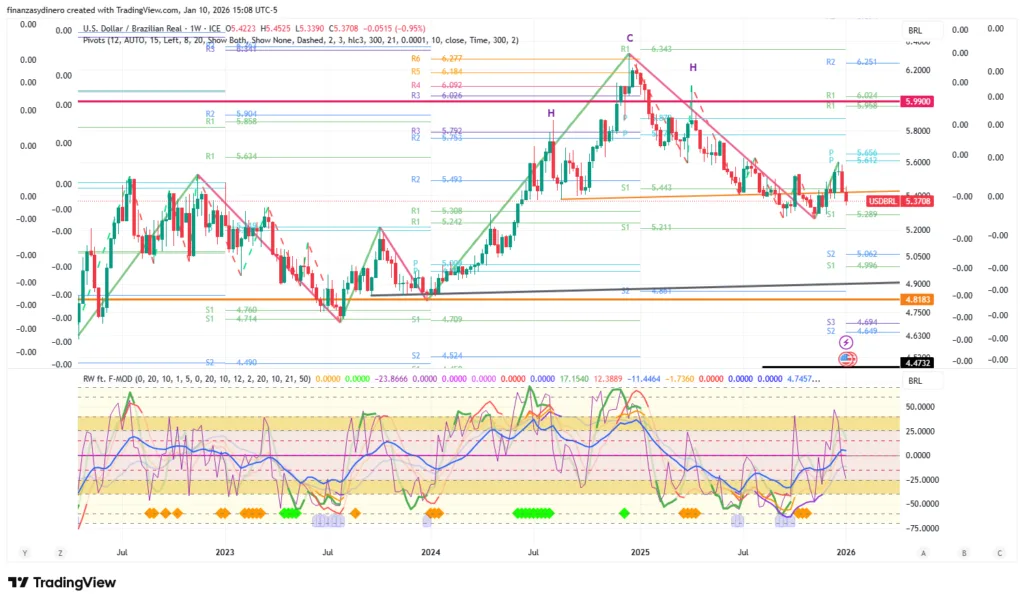Image resolution: width=1024 pixels, height=603 pixels.
Task: Click the orange 4.8183 price level label
Action: tap(915, 298)
